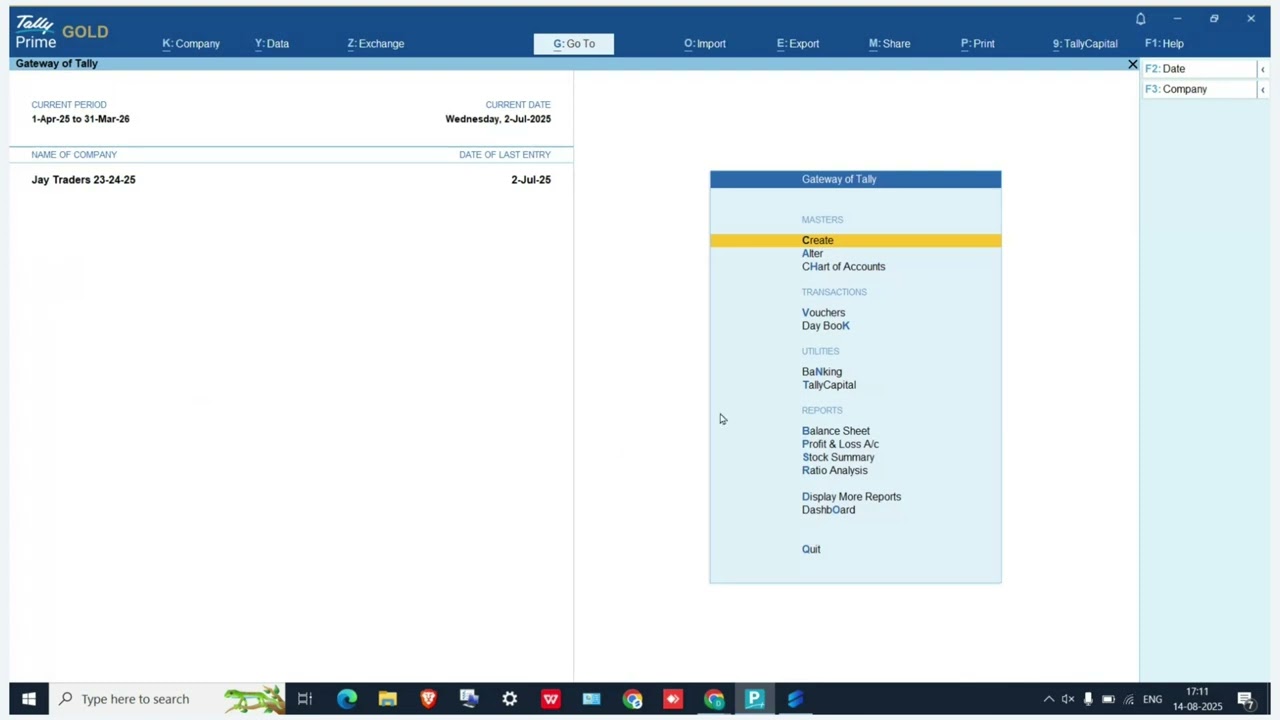Close the Gateway of Tally panel

(x=1132, y=64)
